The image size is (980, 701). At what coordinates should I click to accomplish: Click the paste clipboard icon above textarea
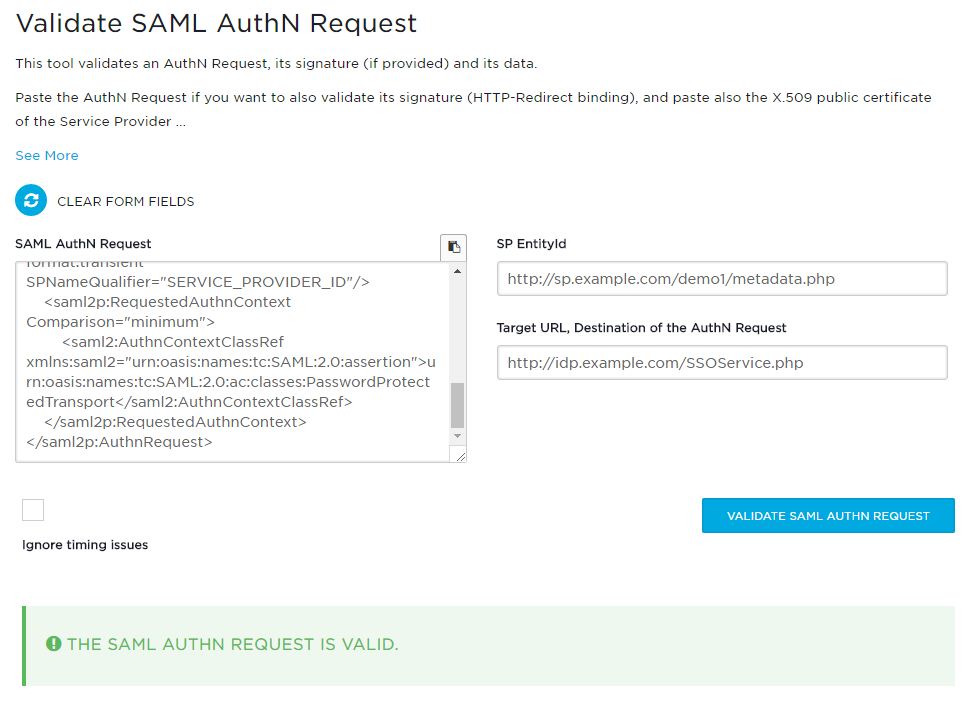[x=454, y=247]
